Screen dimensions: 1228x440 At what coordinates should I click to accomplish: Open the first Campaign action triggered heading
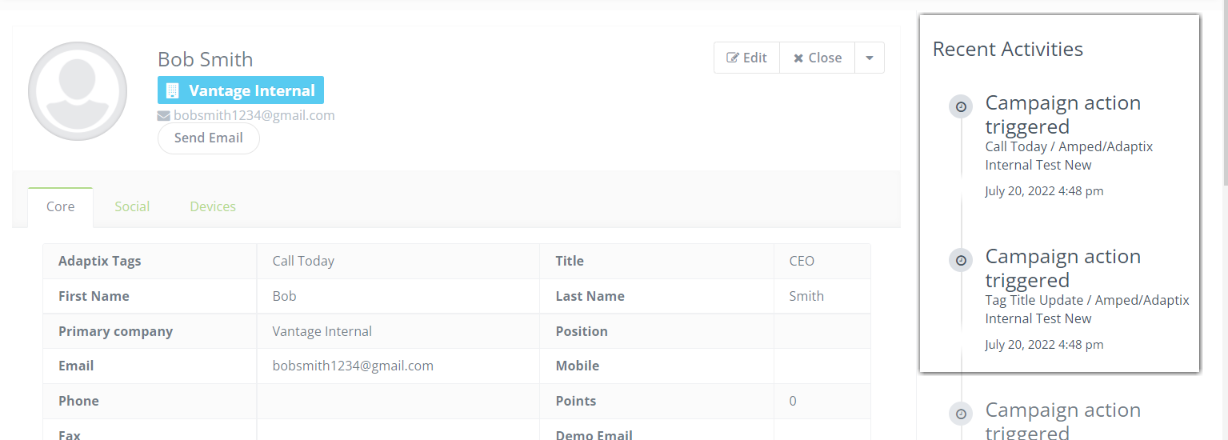tap(1062, 114)
